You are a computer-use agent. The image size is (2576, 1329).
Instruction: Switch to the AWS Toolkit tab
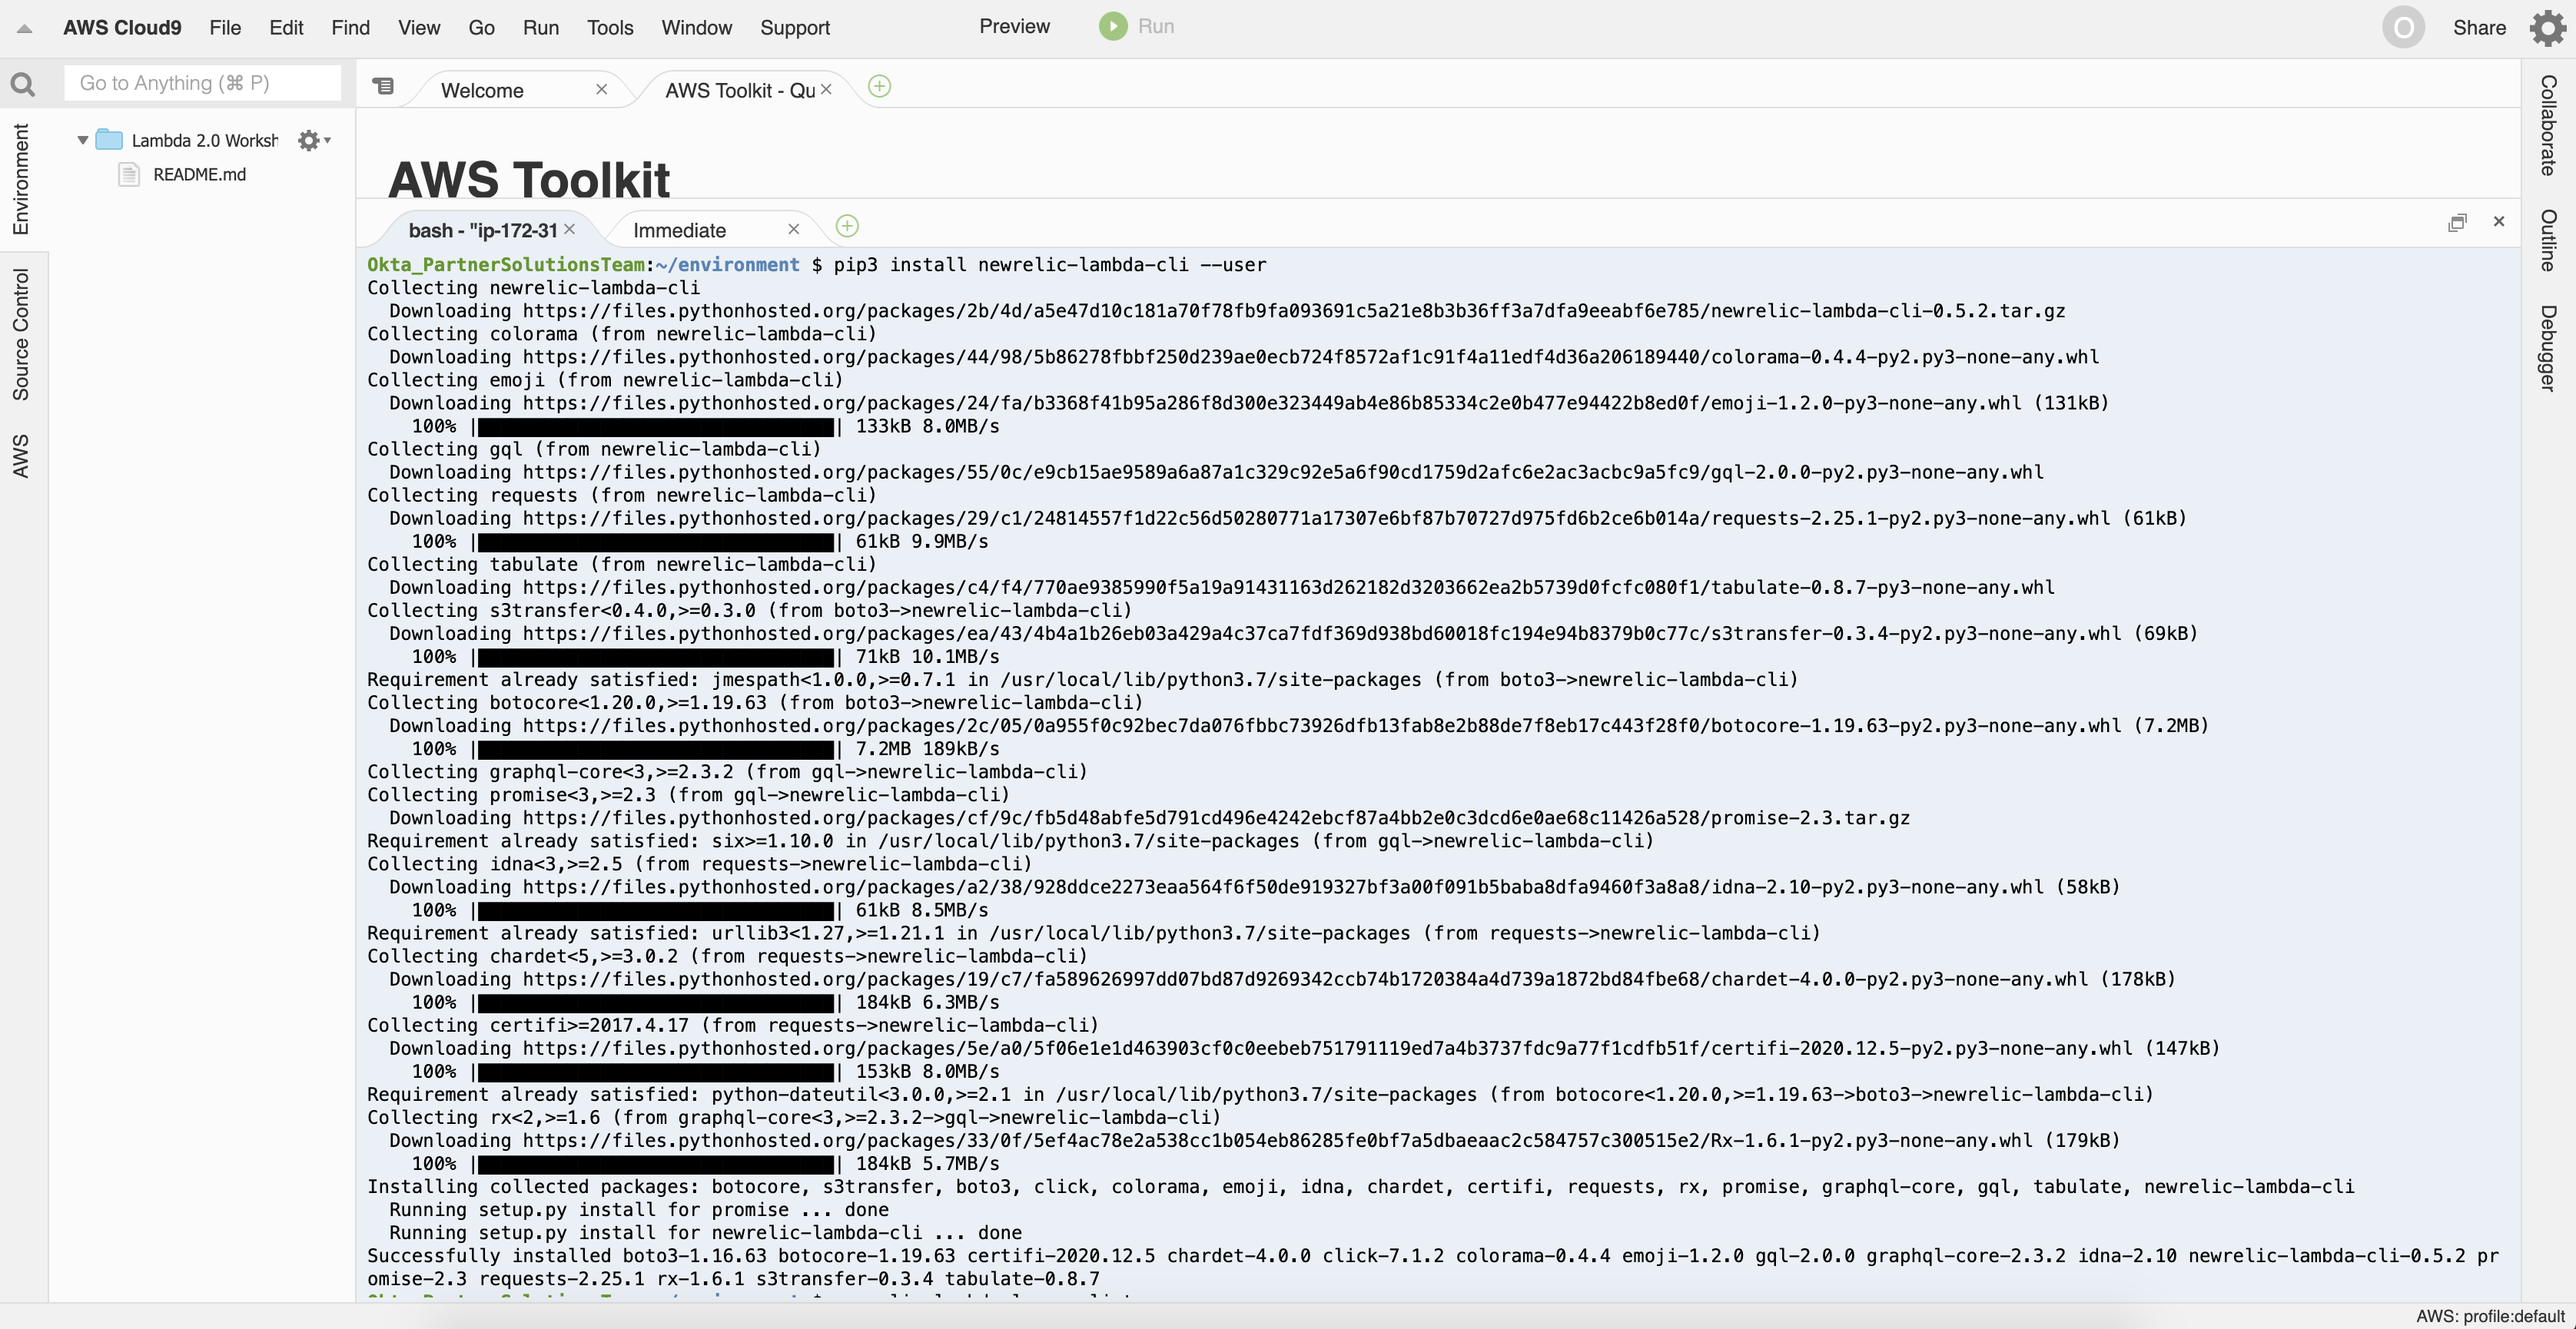coord(740,90)
